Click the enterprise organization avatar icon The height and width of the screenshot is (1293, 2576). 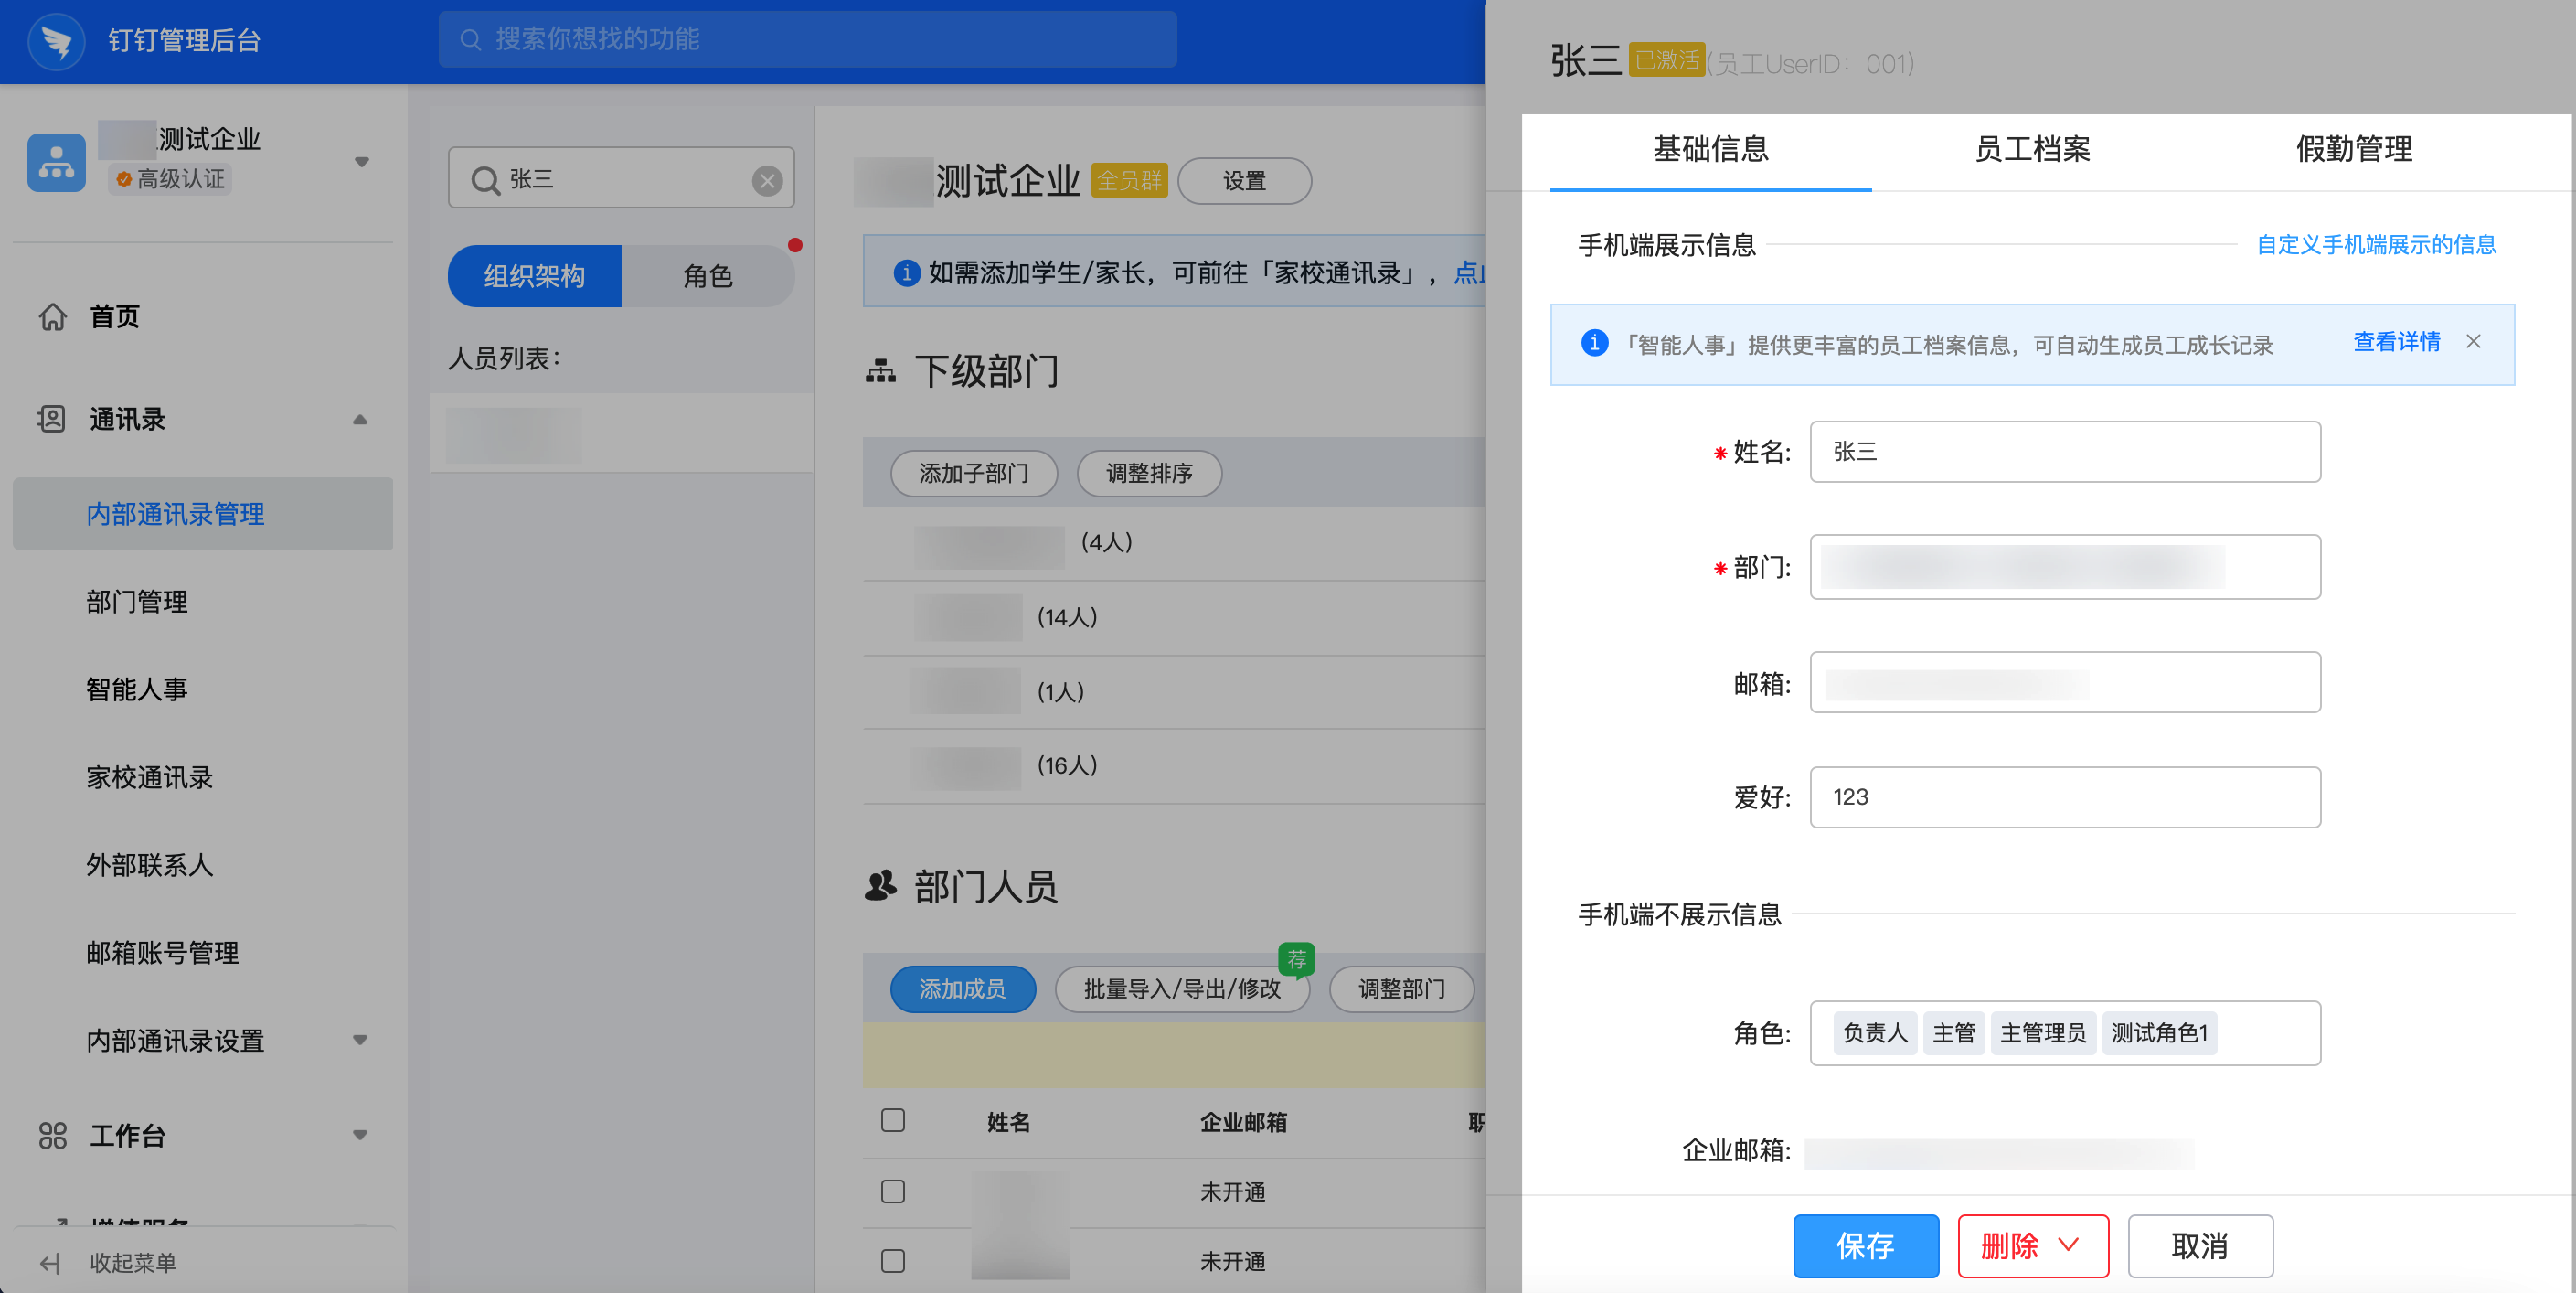click(x=56, y=162)
